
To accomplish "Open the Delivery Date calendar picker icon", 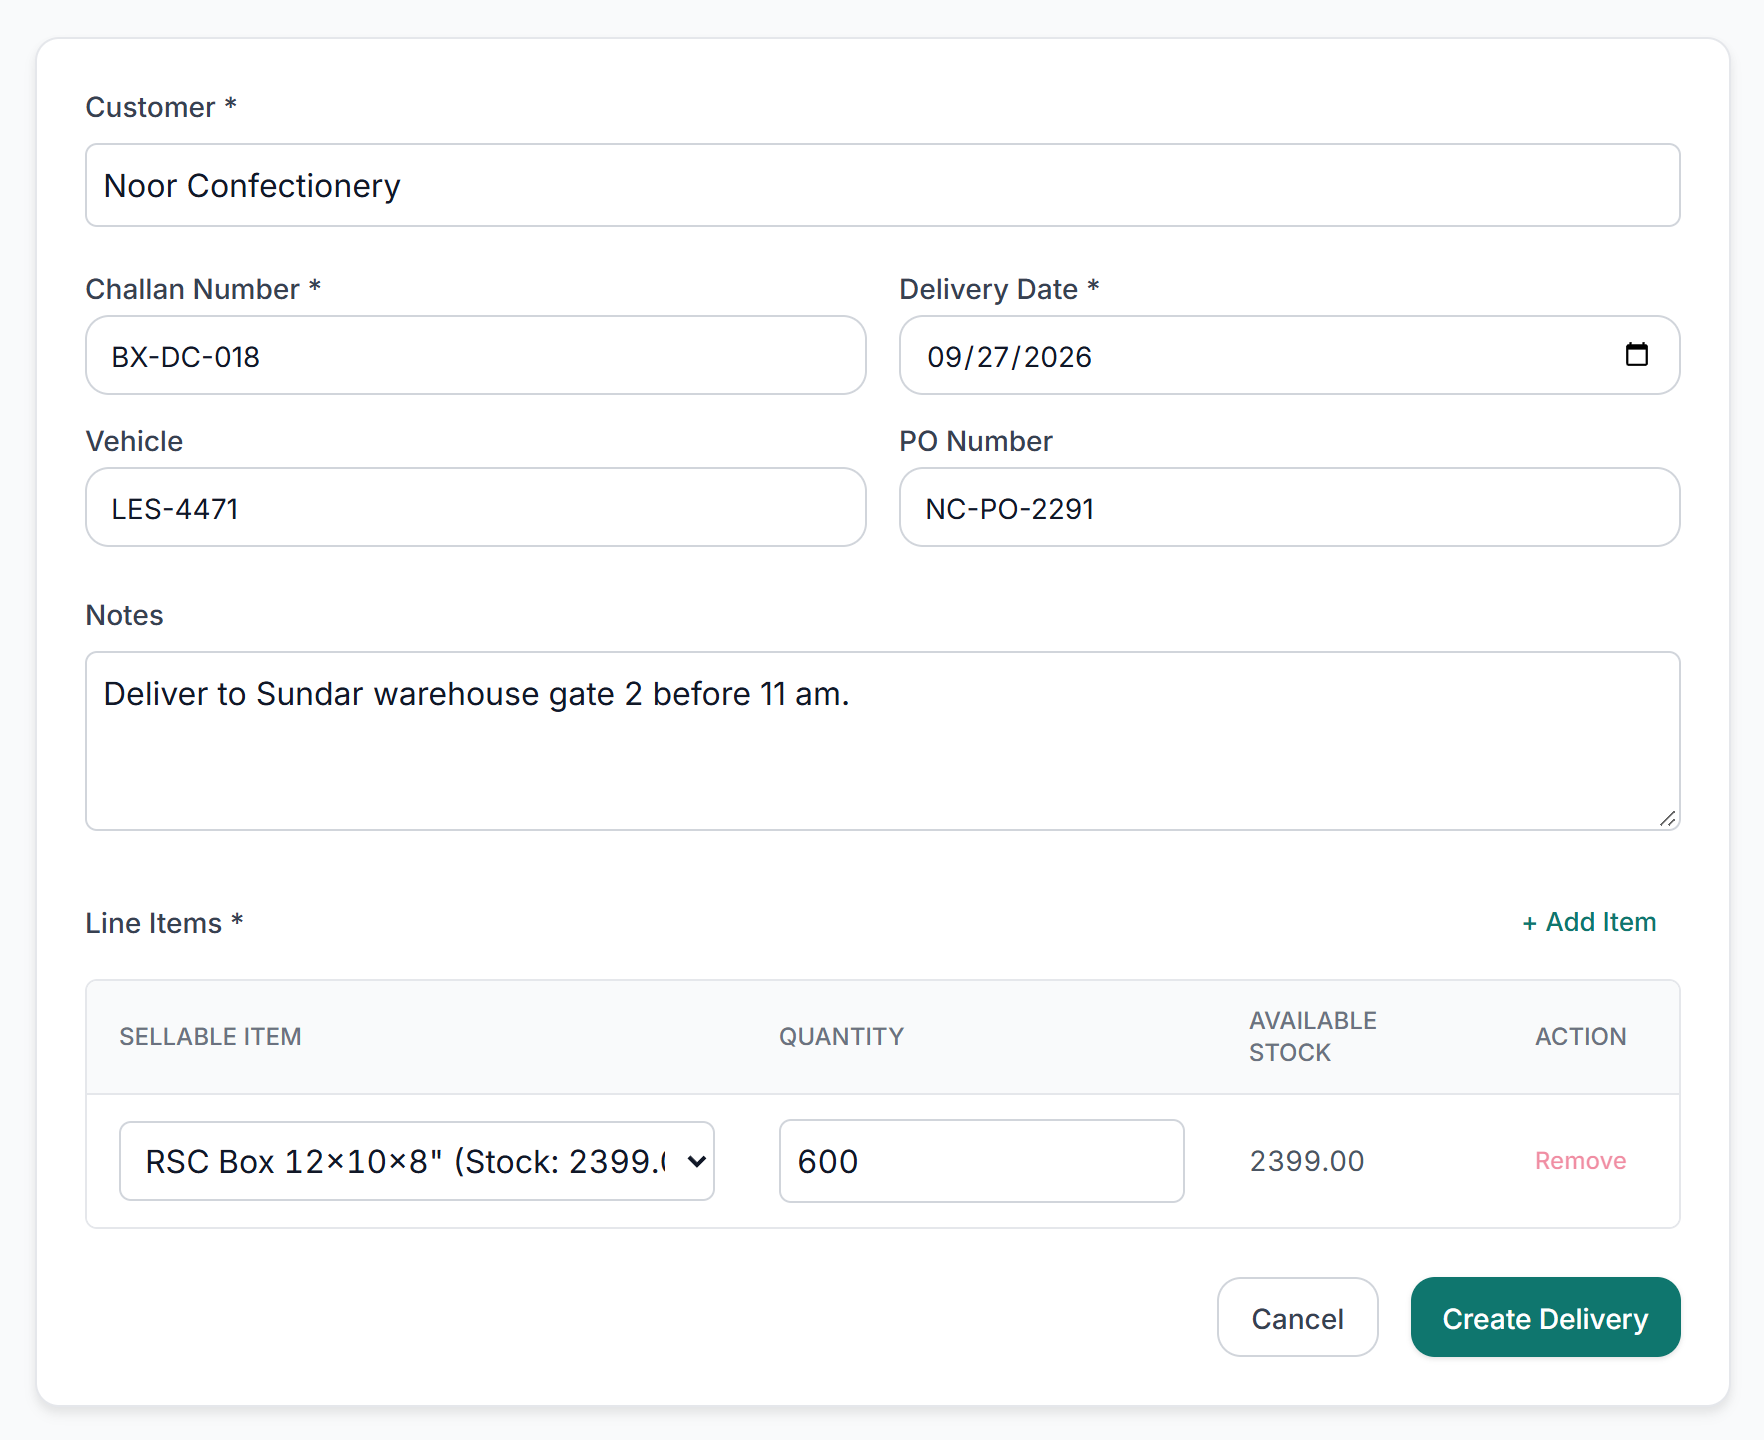I will point(1636,354).
